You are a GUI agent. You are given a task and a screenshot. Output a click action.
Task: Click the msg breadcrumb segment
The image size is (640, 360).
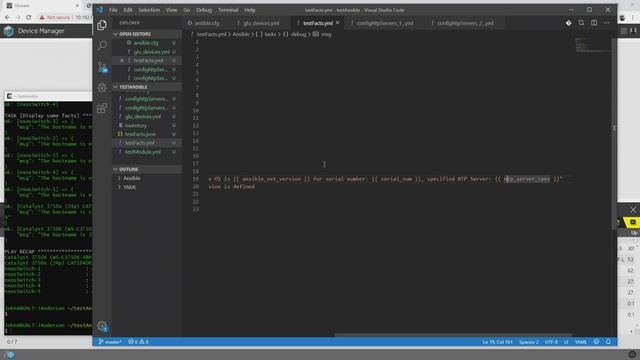click(322, 34)
